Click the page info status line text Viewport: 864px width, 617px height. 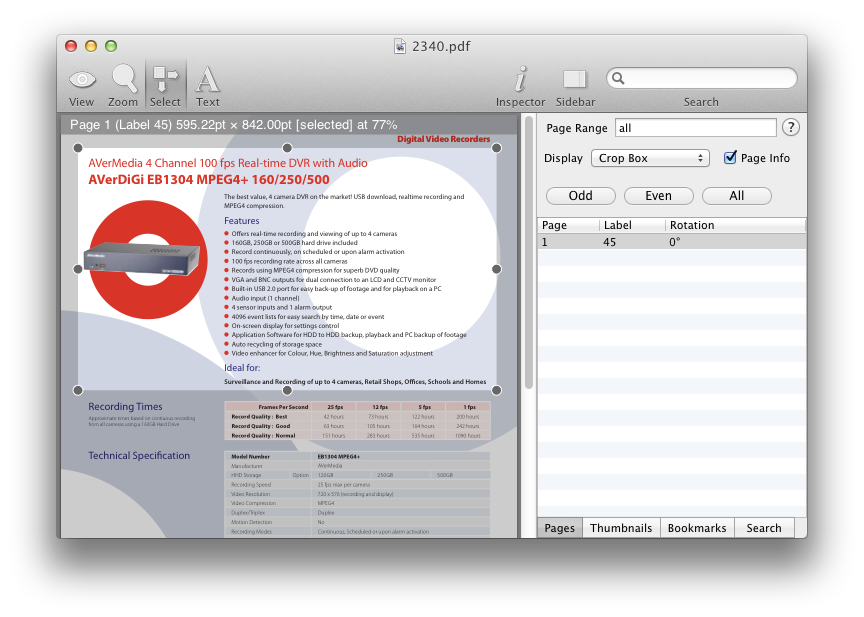(233, 125)
